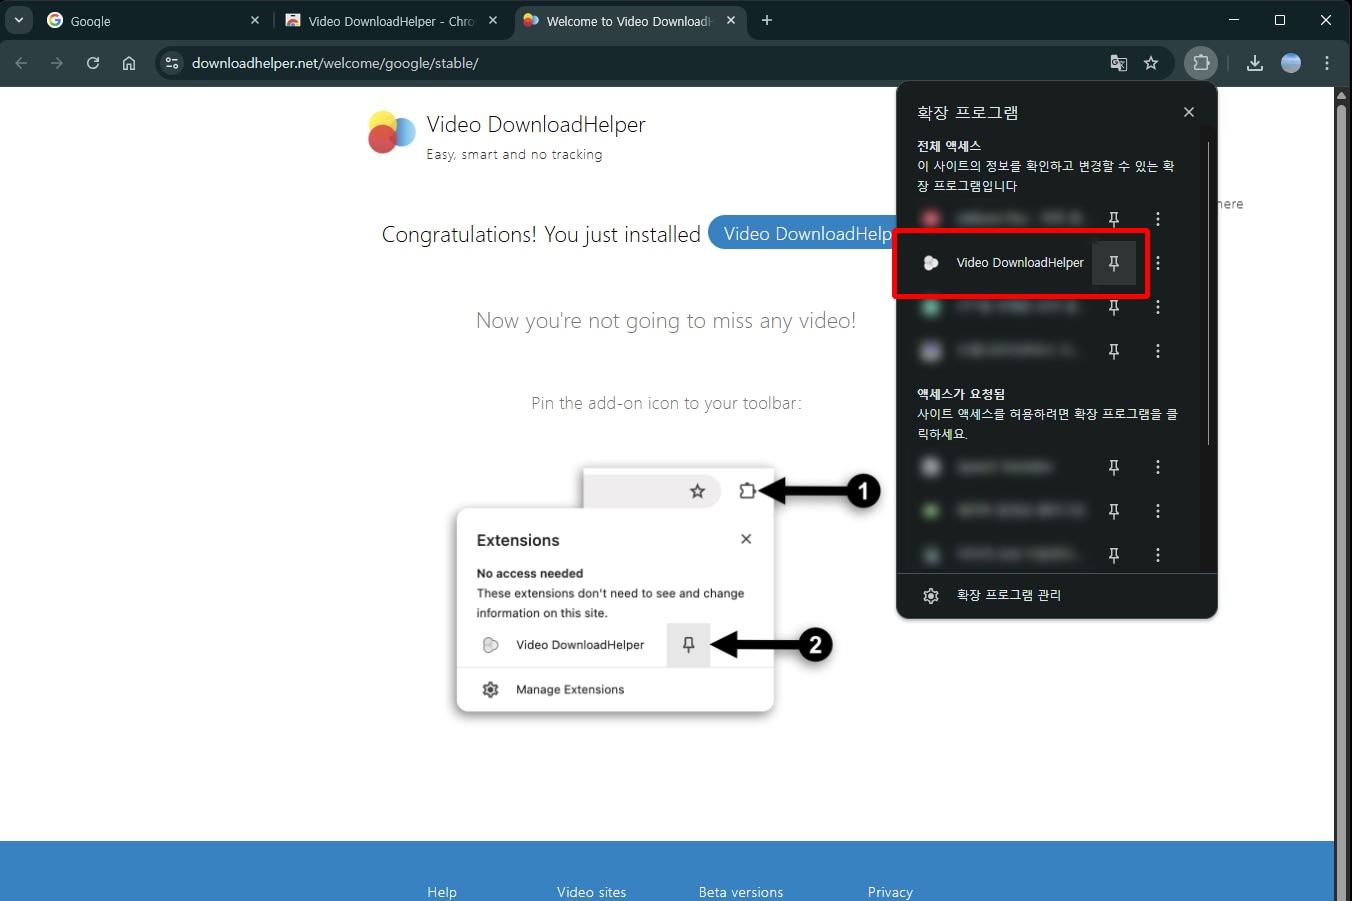
Task: Go back with the browser back arrow
Action: pyautogui.click(x=21, y=63)
